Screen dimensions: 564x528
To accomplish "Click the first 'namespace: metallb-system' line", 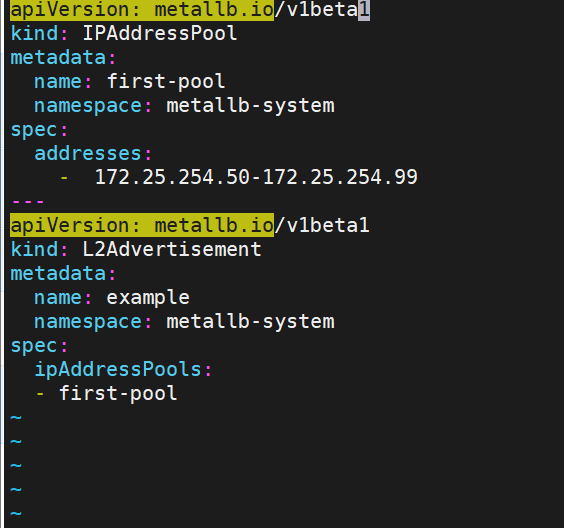I will (184, 106).
